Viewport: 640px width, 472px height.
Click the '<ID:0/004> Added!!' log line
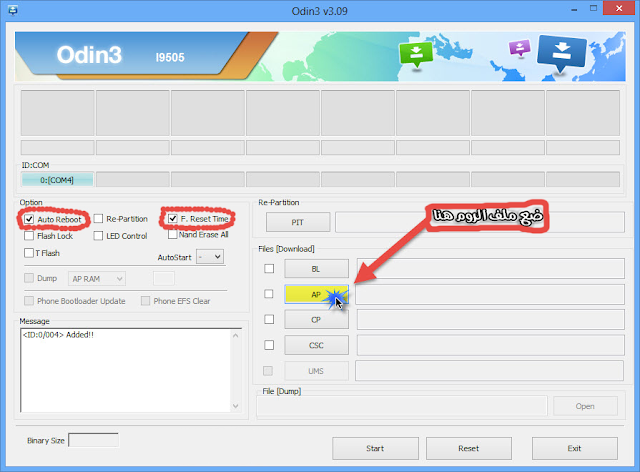click(58, 335)
